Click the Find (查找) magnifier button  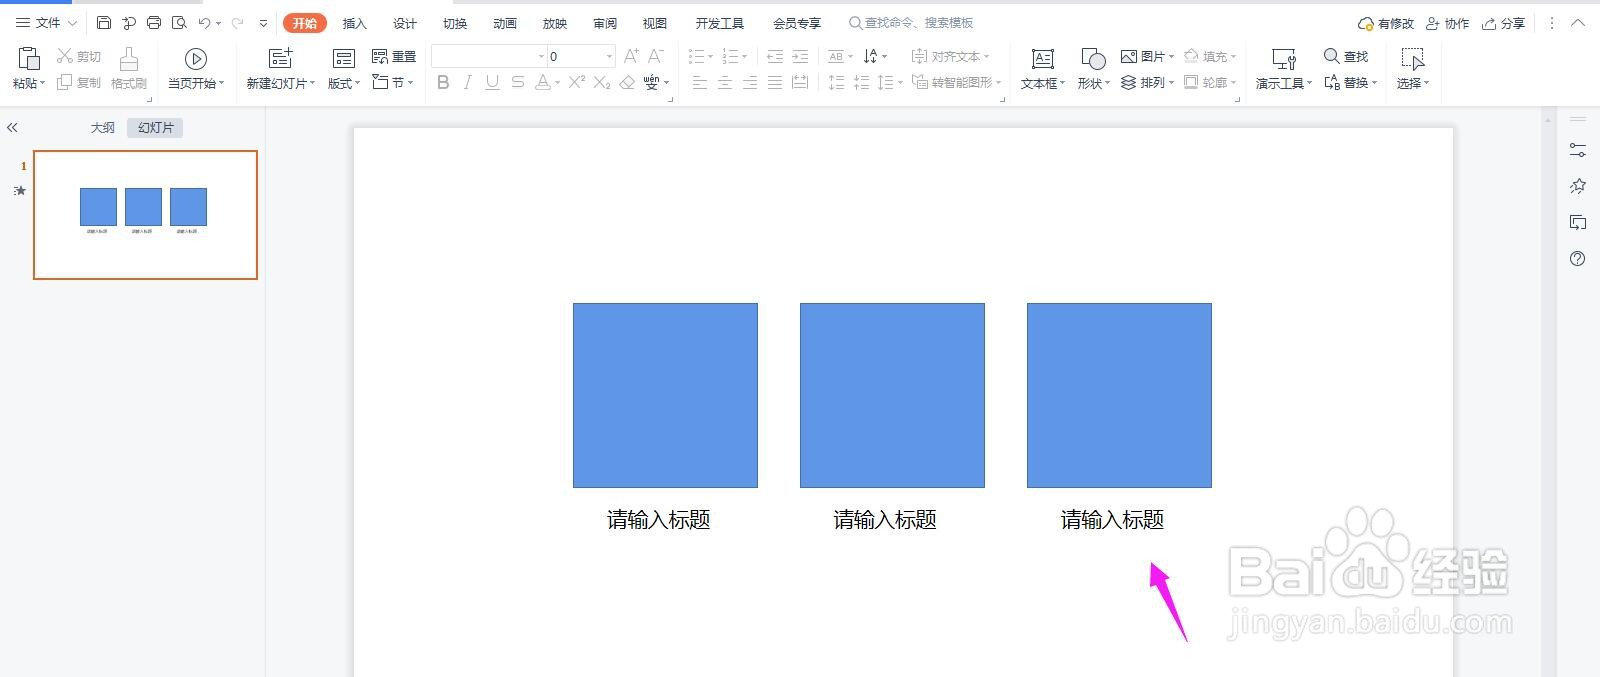pos(1346,56)
